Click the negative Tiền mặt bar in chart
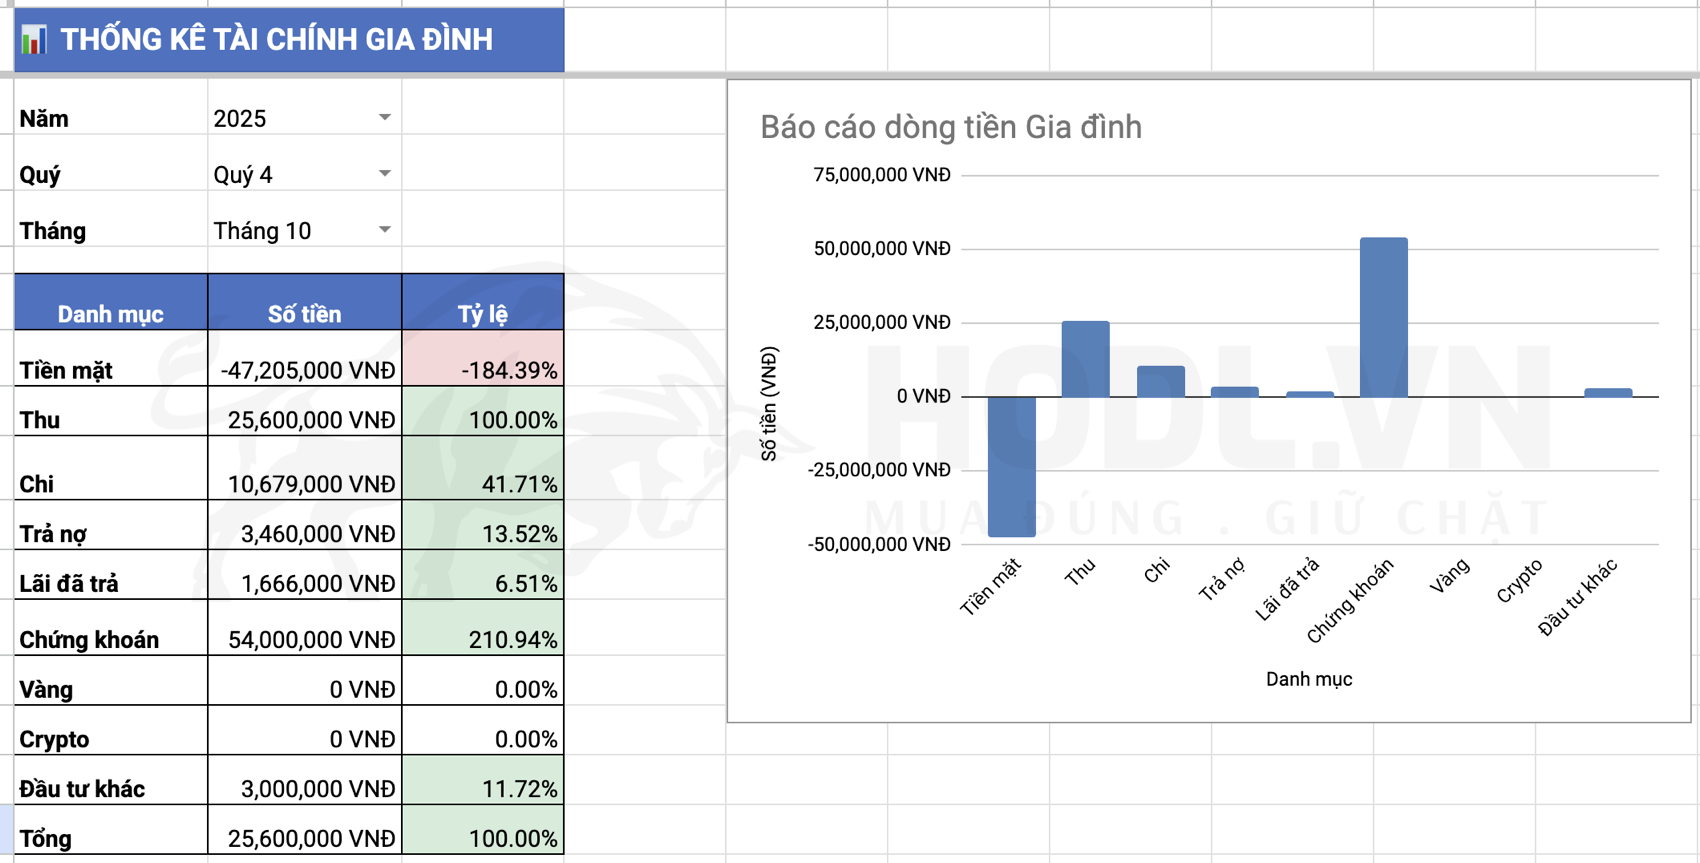1700x863 pixels. click(x=1011, y=466)
